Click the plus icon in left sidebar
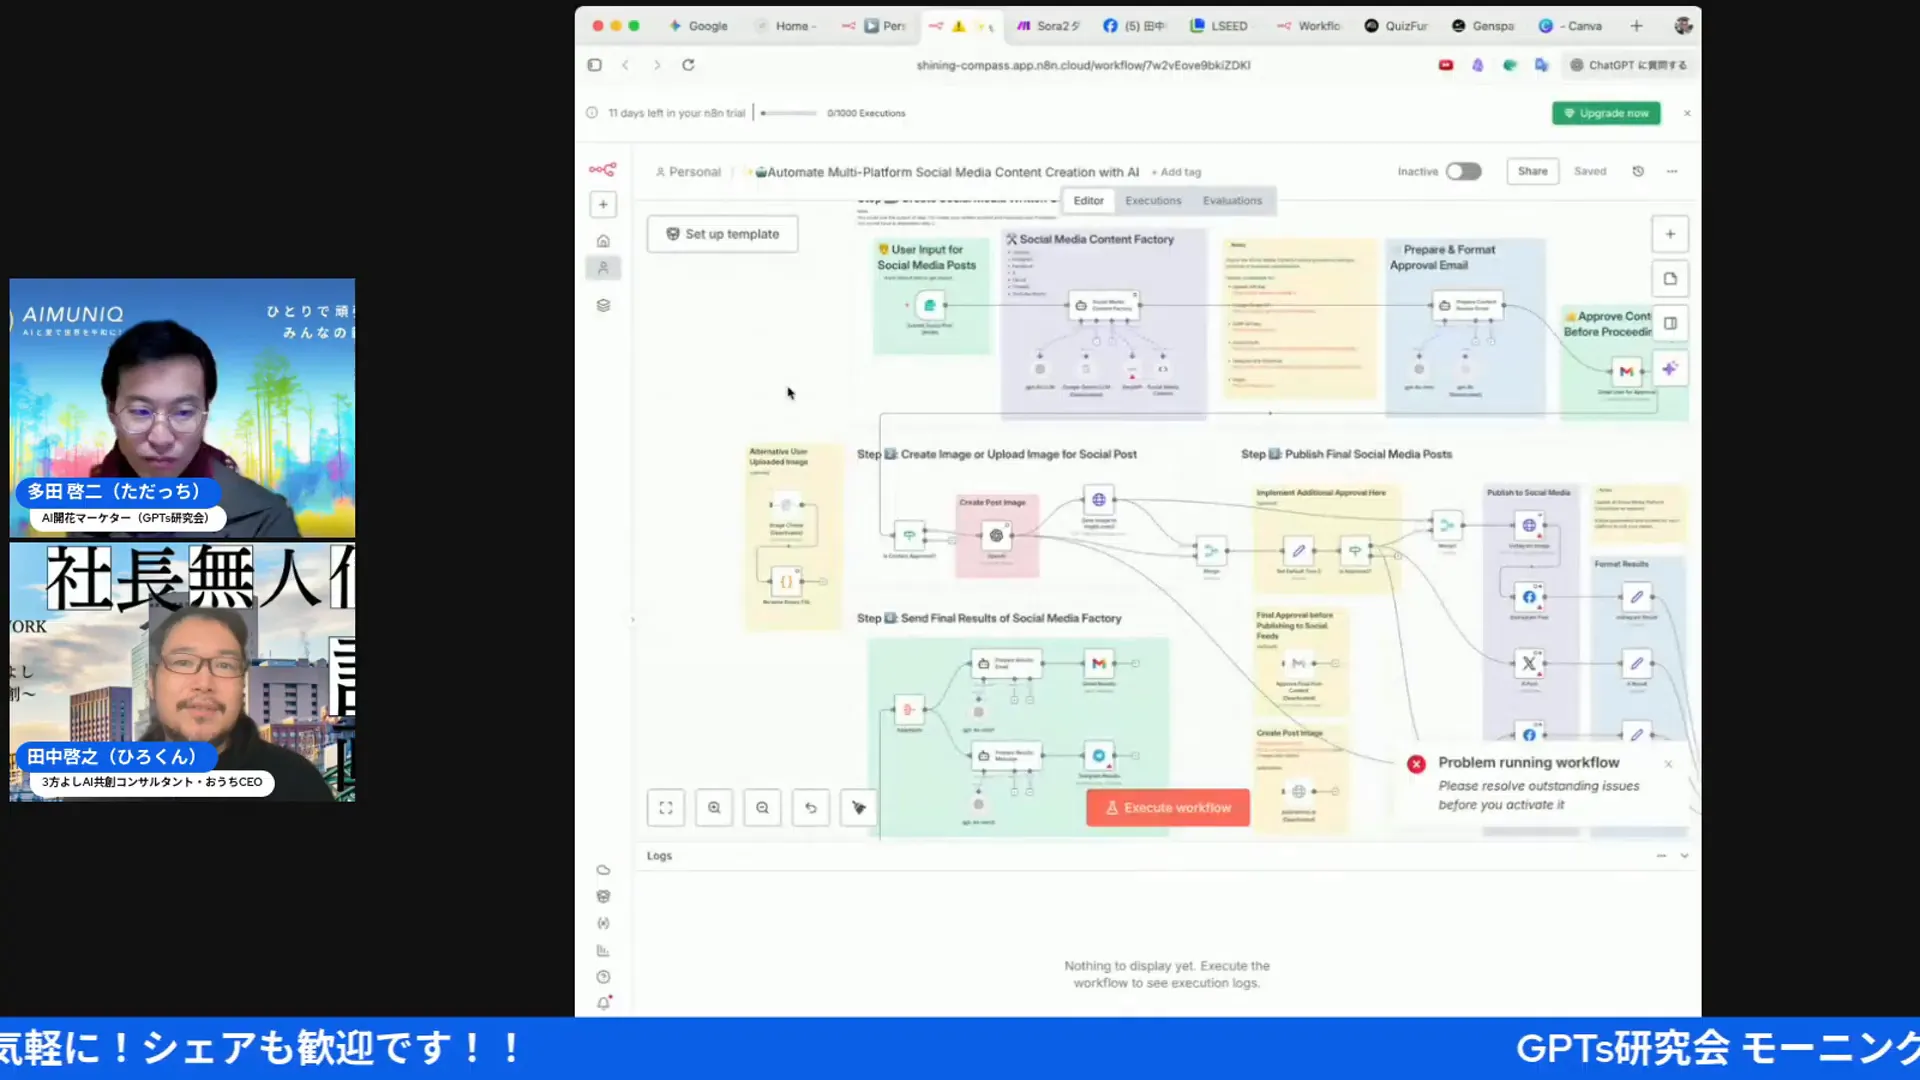The width and height of the screenshot is (1920, 1080). pos(603,205)
